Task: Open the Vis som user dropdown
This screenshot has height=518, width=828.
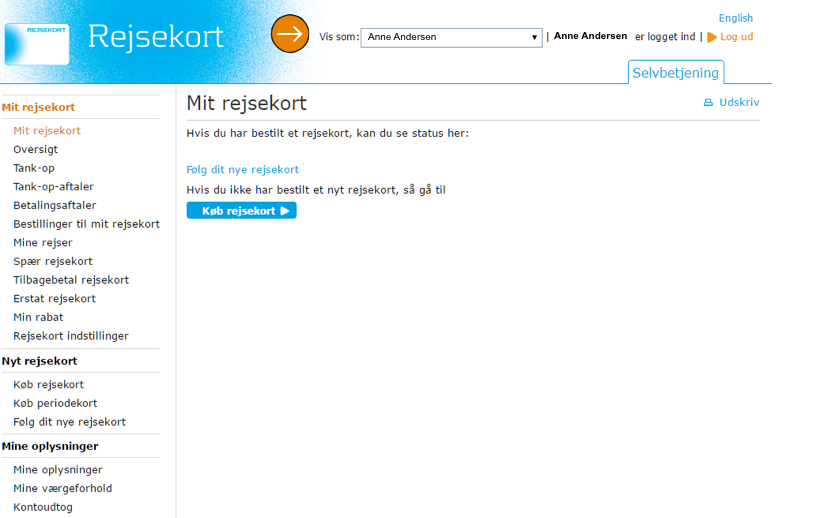Action: click(x=451, y=38)
